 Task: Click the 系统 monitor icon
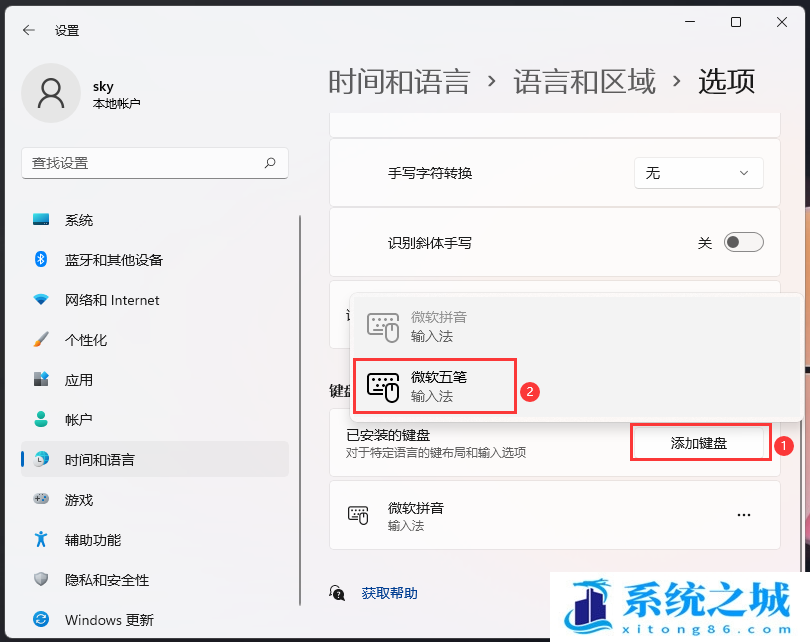click(x=41, y=220)
